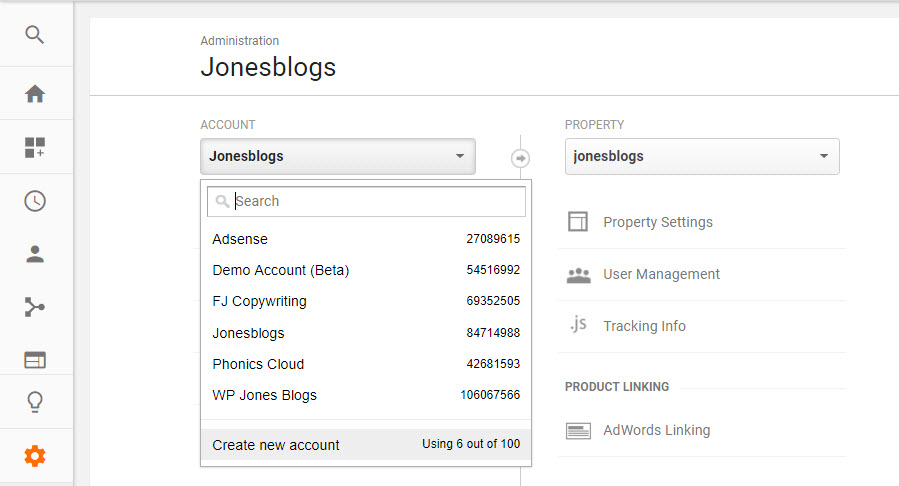Open the Admin gear icon
Image resolution: width=899 pixels, height=486 pixels.
pos(35,456)
